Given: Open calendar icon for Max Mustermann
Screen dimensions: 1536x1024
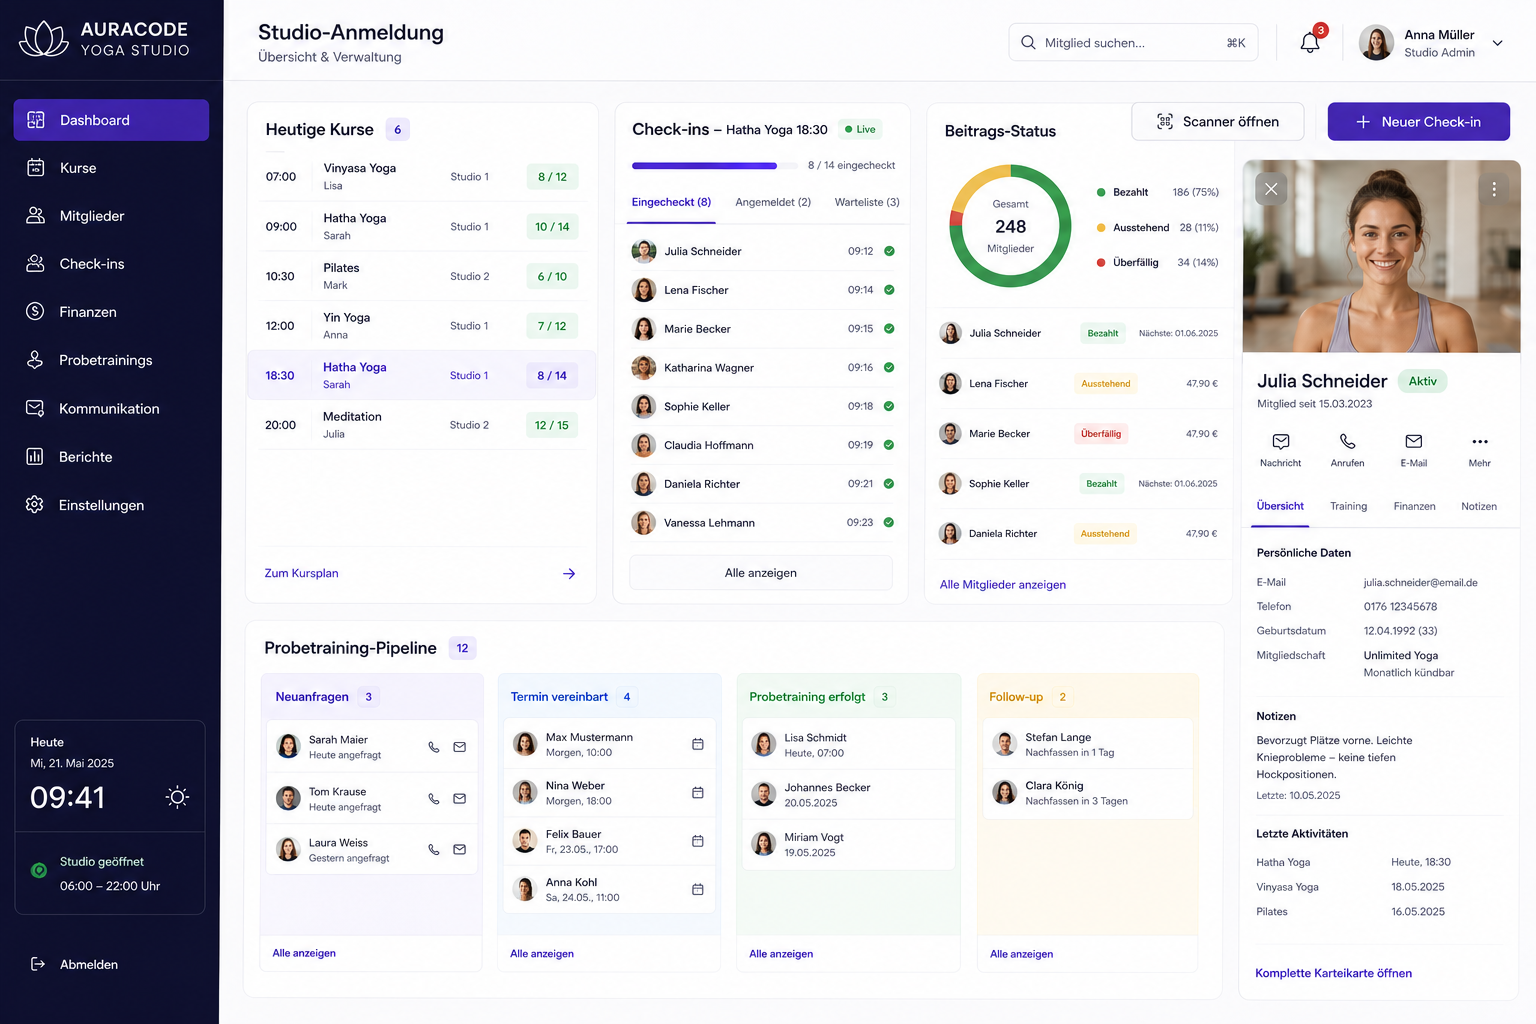Looking at the screenshot, I should point(698,744).
